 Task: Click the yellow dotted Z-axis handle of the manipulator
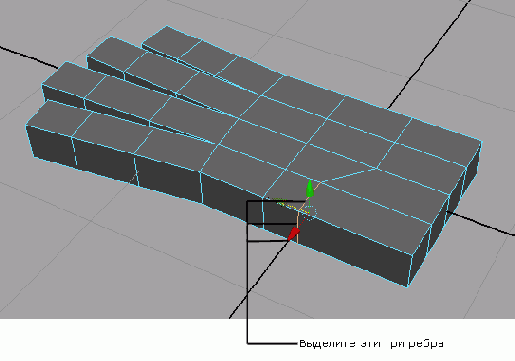point(286,204)
